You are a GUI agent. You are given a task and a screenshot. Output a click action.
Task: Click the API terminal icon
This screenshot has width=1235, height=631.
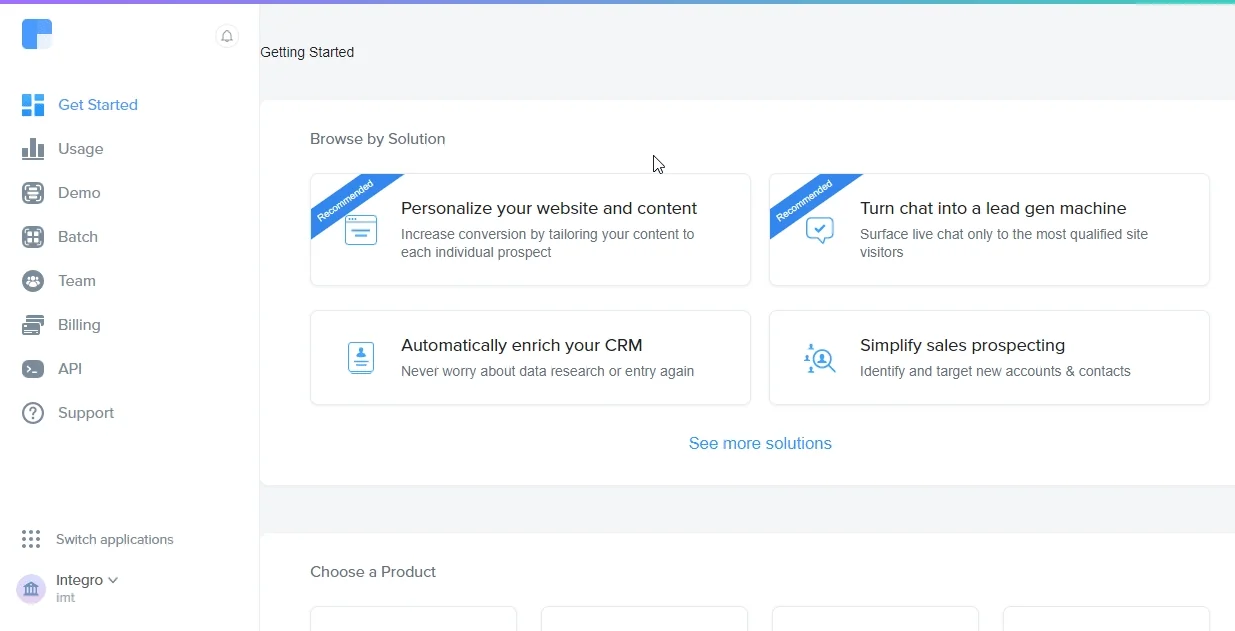coord(33,369)
